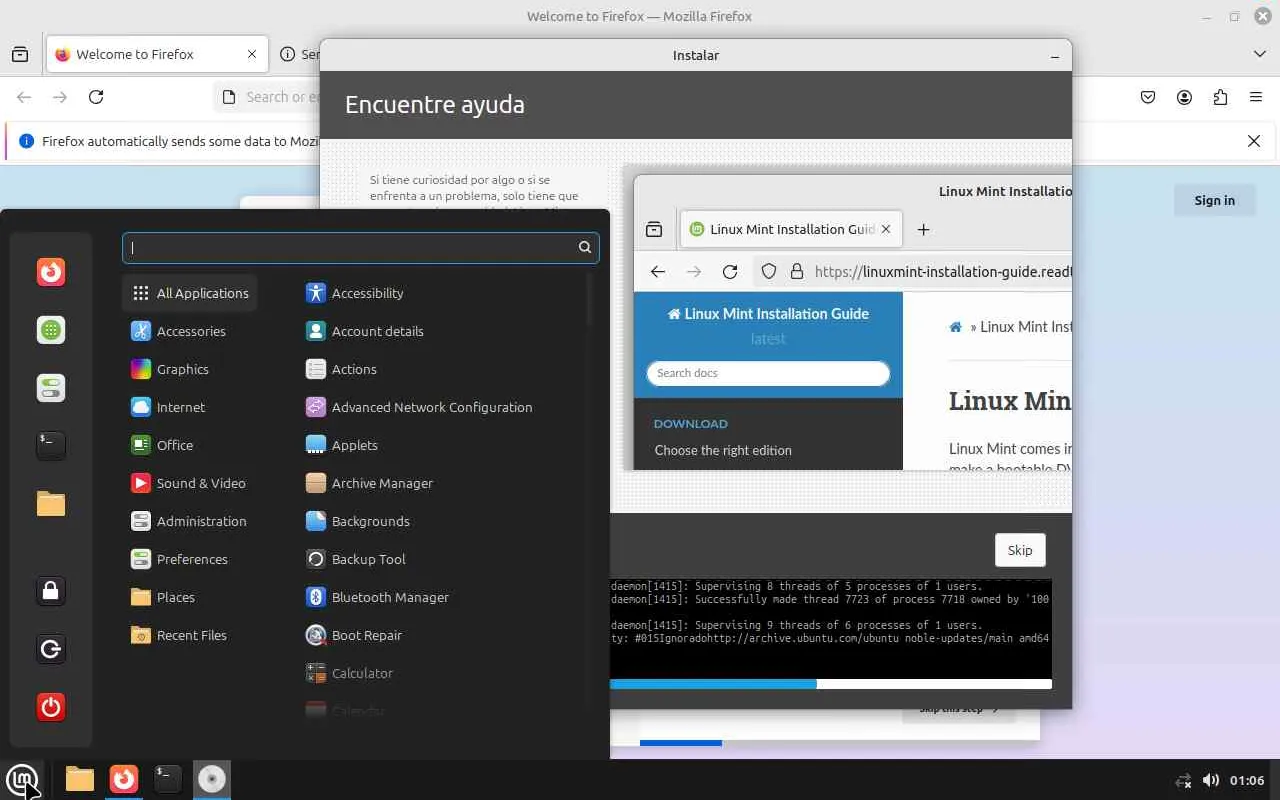The height and width of the screenshot is (800, 1280).
Task: Open the Firefox View button
Action: [x=20, y=54]
